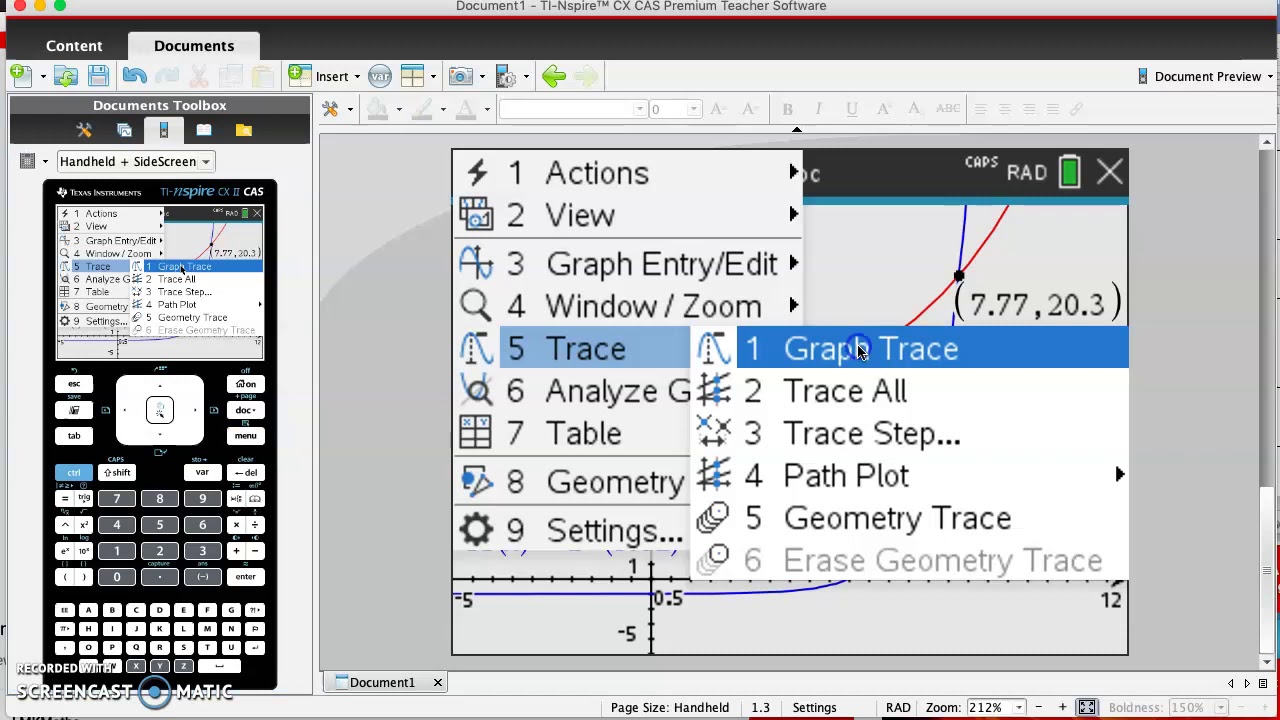The width and height of the screenshot is (1280, 720).
Task: Switch to the Content tab
Action: [74, 46]
